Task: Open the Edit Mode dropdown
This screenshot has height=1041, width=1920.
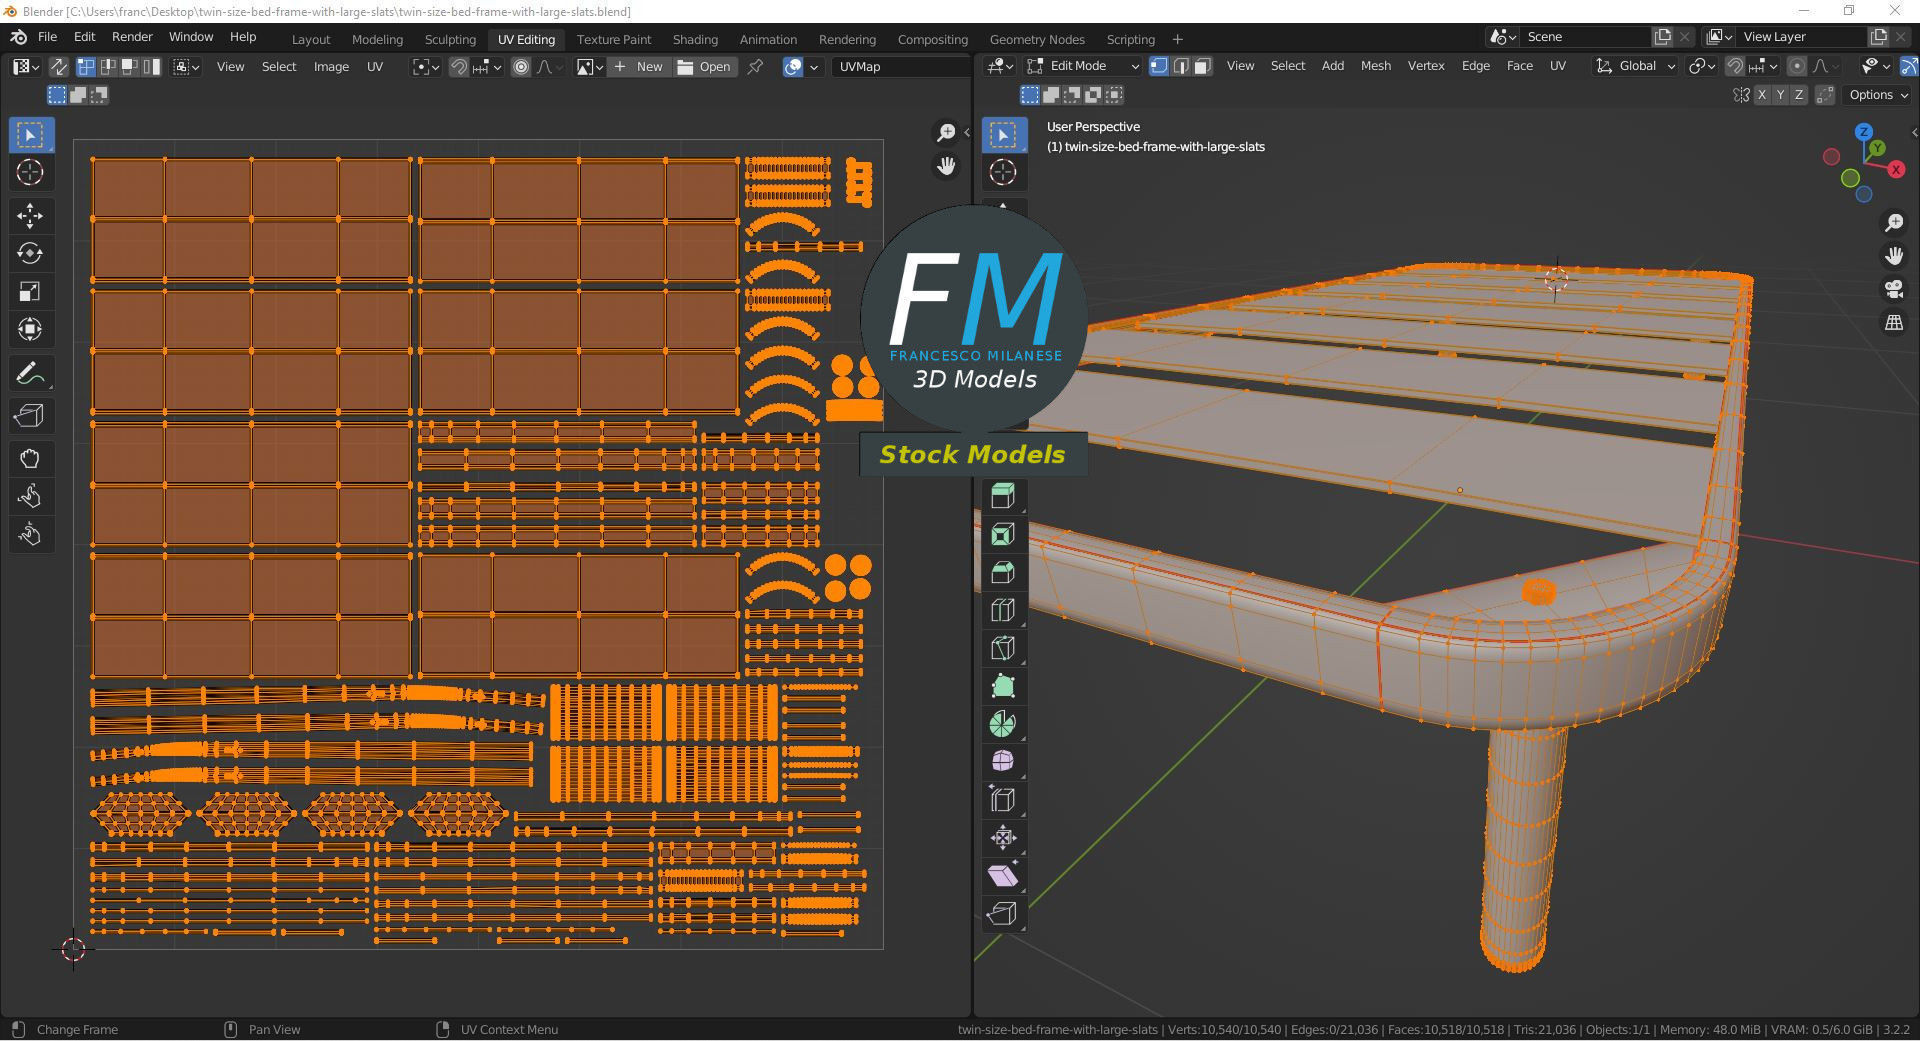Action: click(x=1084, y=66)
